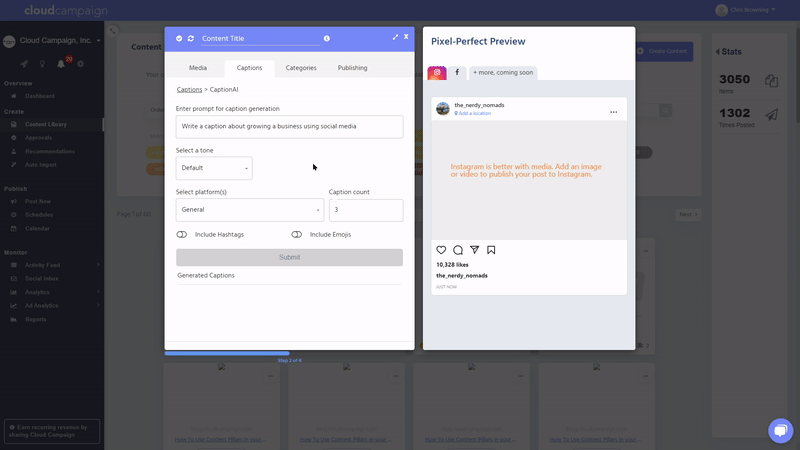Click the comment bubble icon in preview

(x=458, y=249)
